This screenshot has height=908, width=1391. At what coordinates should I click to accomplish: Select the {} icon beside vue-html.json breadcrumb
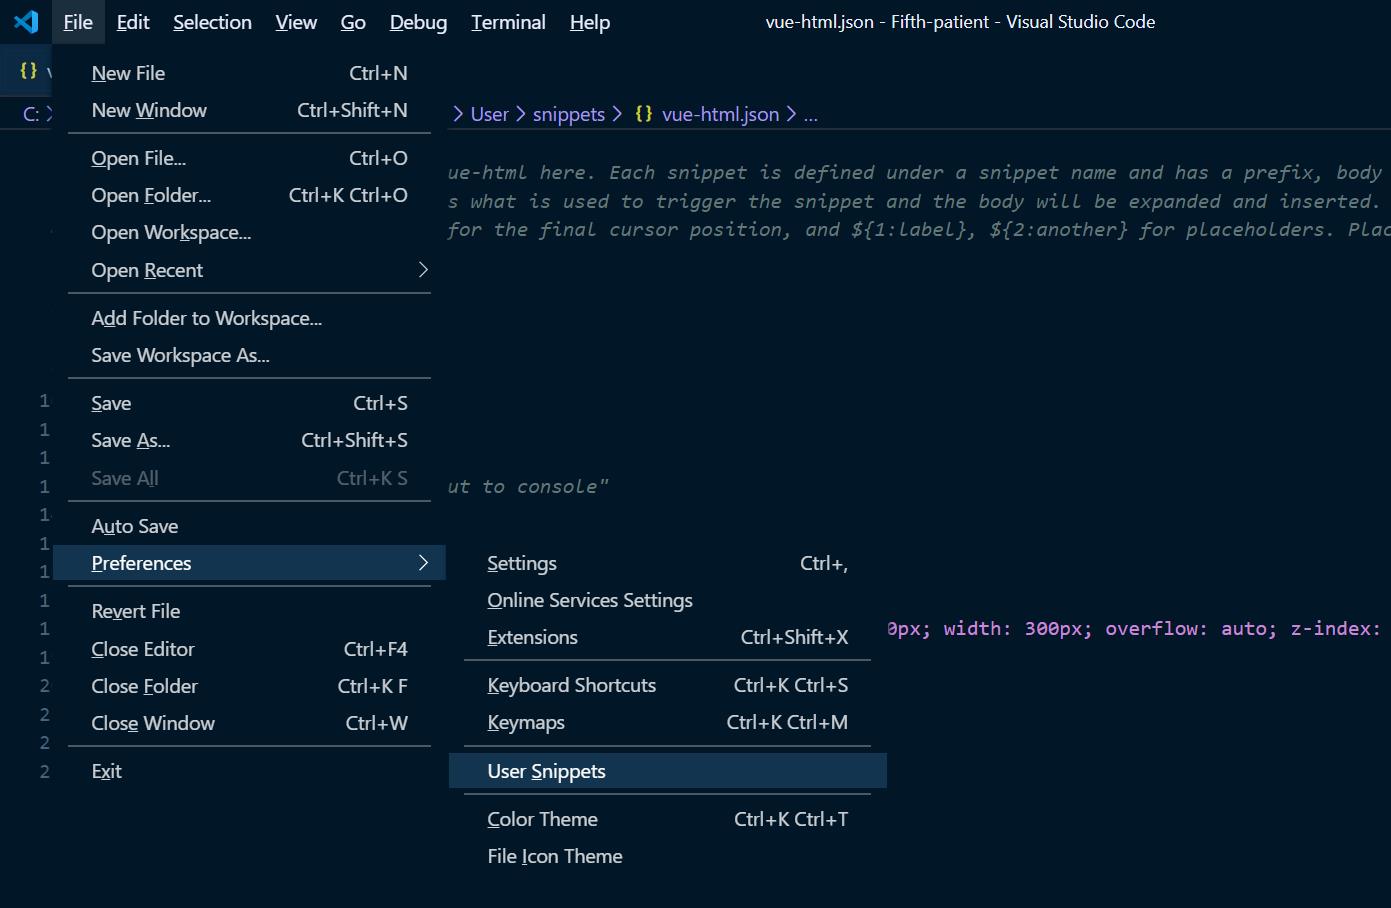pos(644,113)
